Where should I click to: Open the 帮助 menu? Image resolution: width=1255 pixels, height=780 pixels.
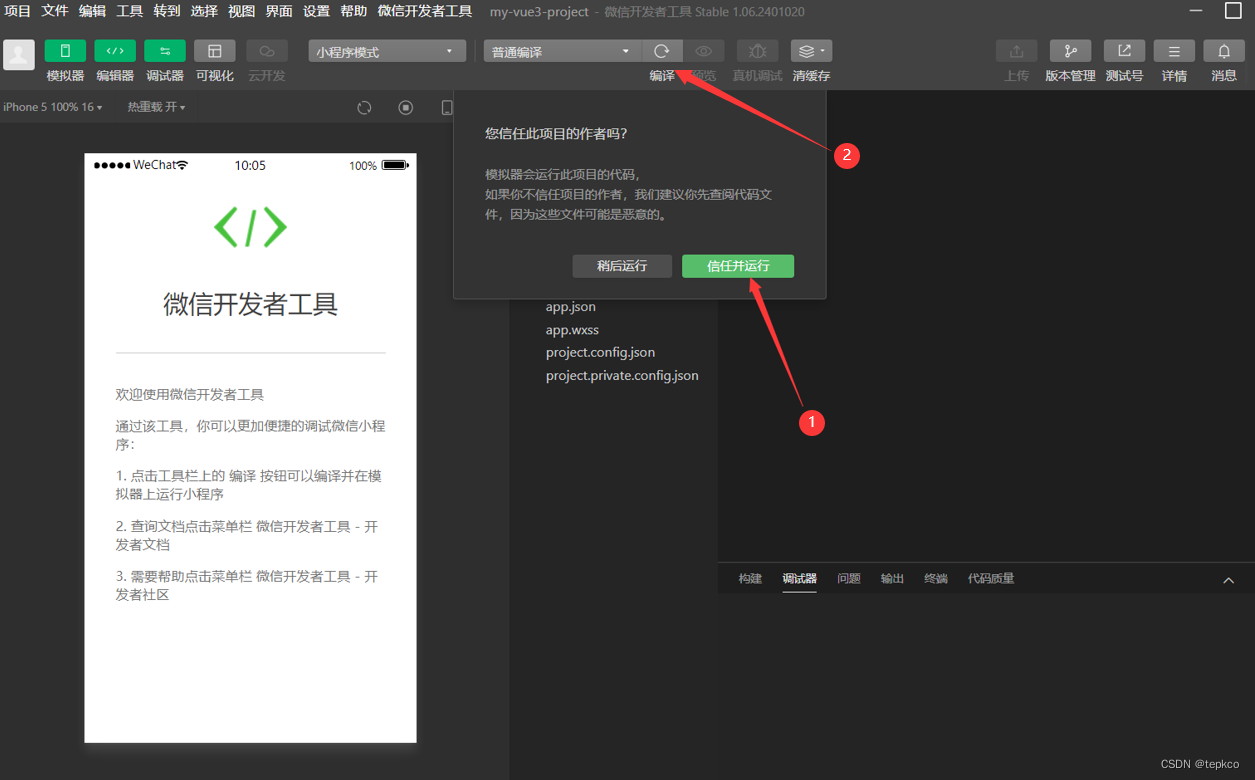tap(354, 11)
